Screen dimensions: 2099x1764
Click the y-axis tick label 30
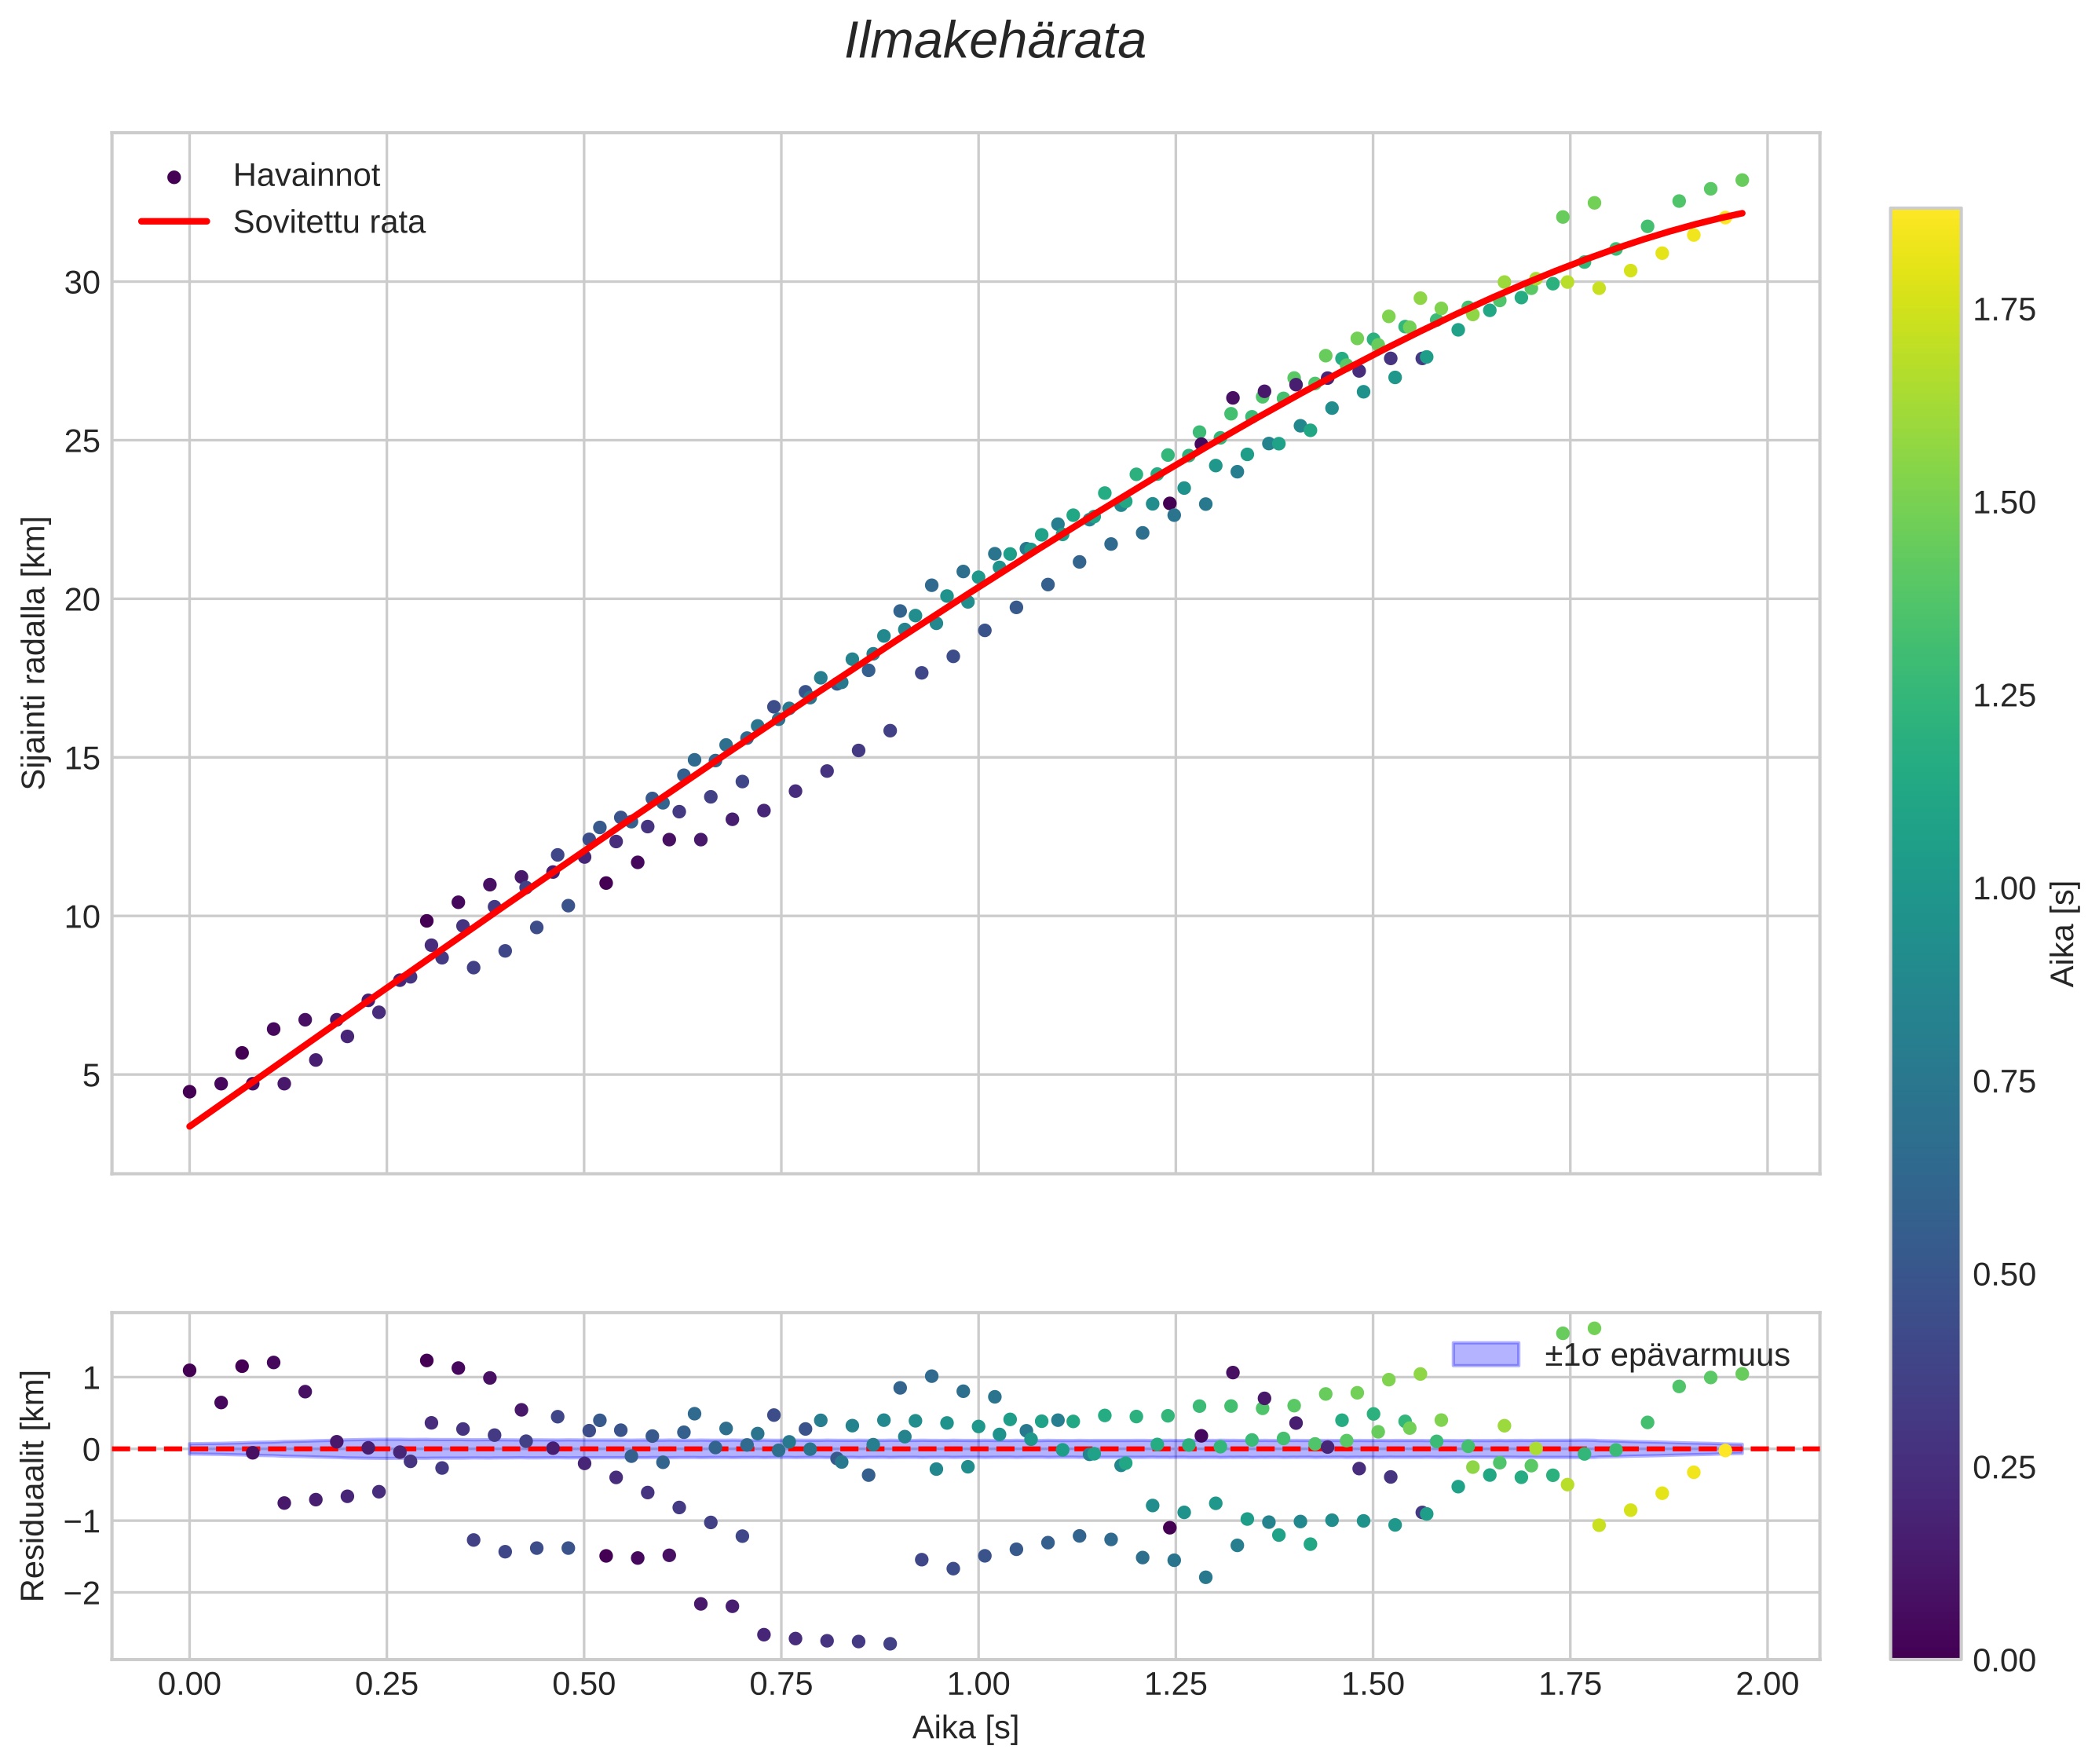82,283
